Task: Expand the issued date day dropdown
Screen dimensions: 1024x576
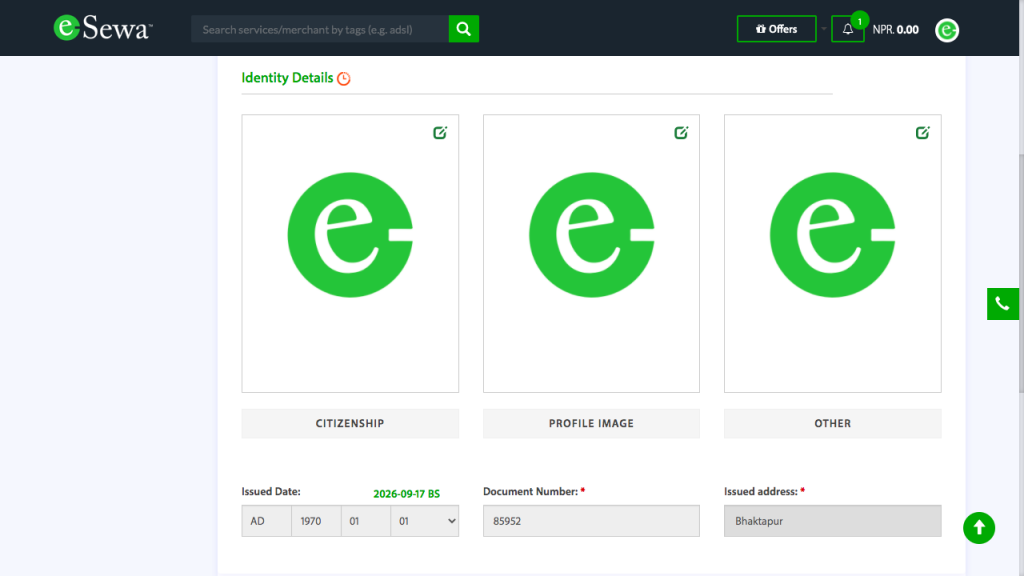Action: click(x=424, y=521)
